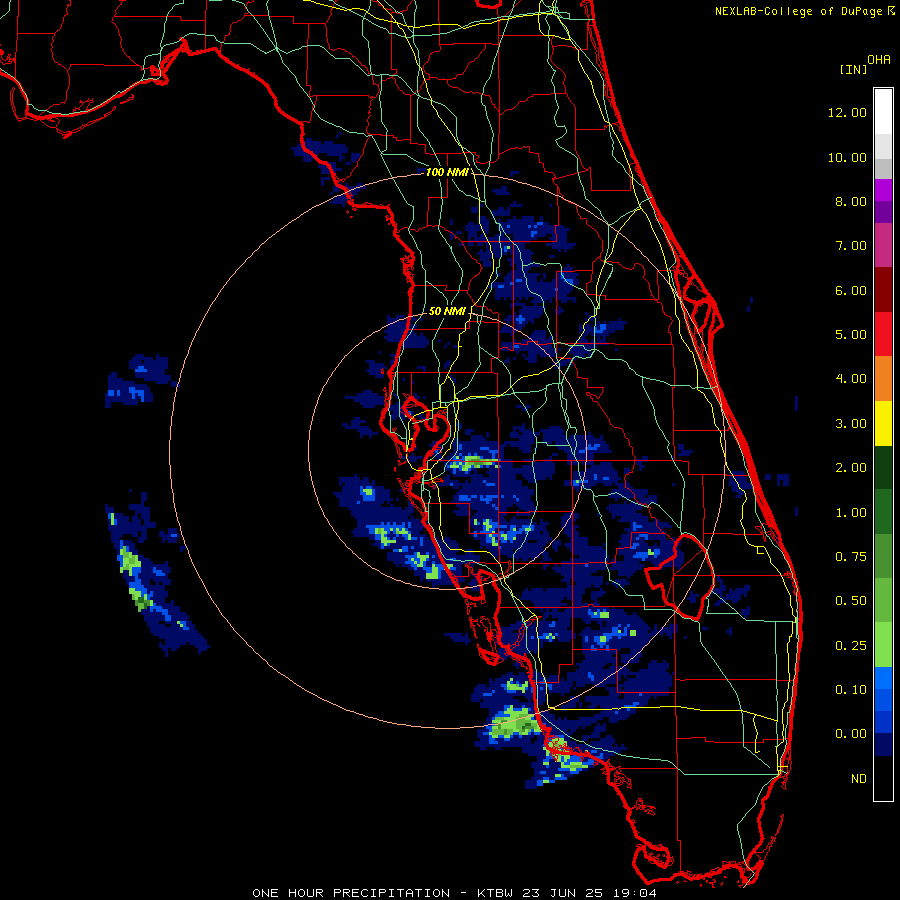
Task: Click the 3.00 legend value
Action: point(850,423)
